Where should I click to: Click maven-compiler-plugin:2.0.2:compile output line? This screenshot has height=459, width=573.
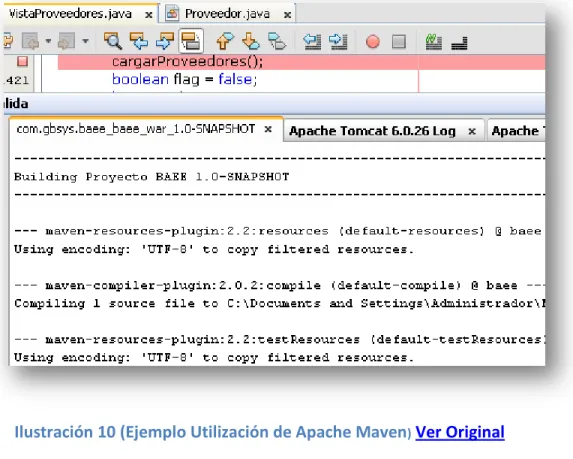coord(280,285)
